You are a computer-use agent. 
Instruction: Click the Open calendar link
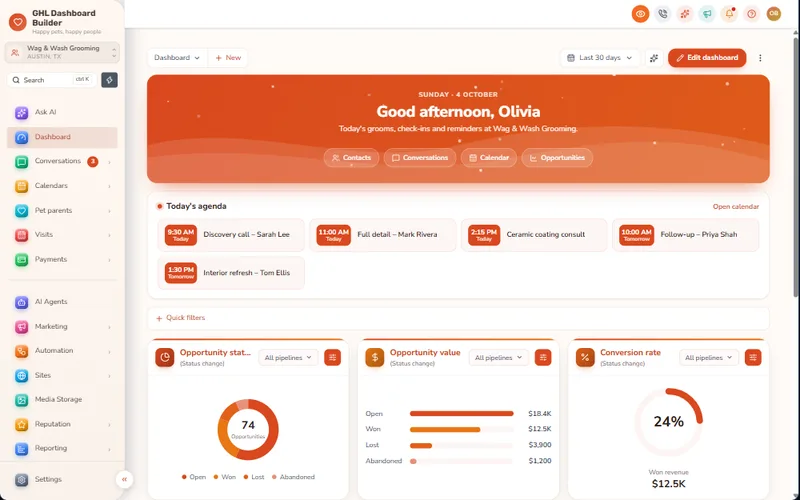(735, 207)
